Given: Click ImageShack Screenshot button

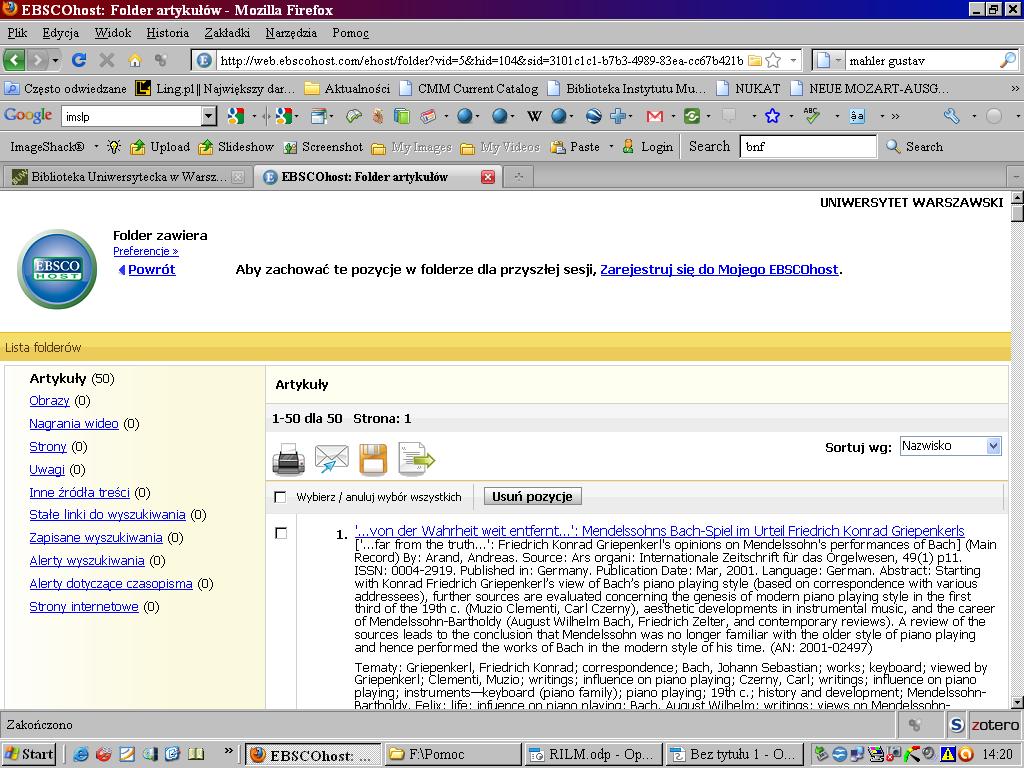Looking at the screenshot, I should 323,147.
